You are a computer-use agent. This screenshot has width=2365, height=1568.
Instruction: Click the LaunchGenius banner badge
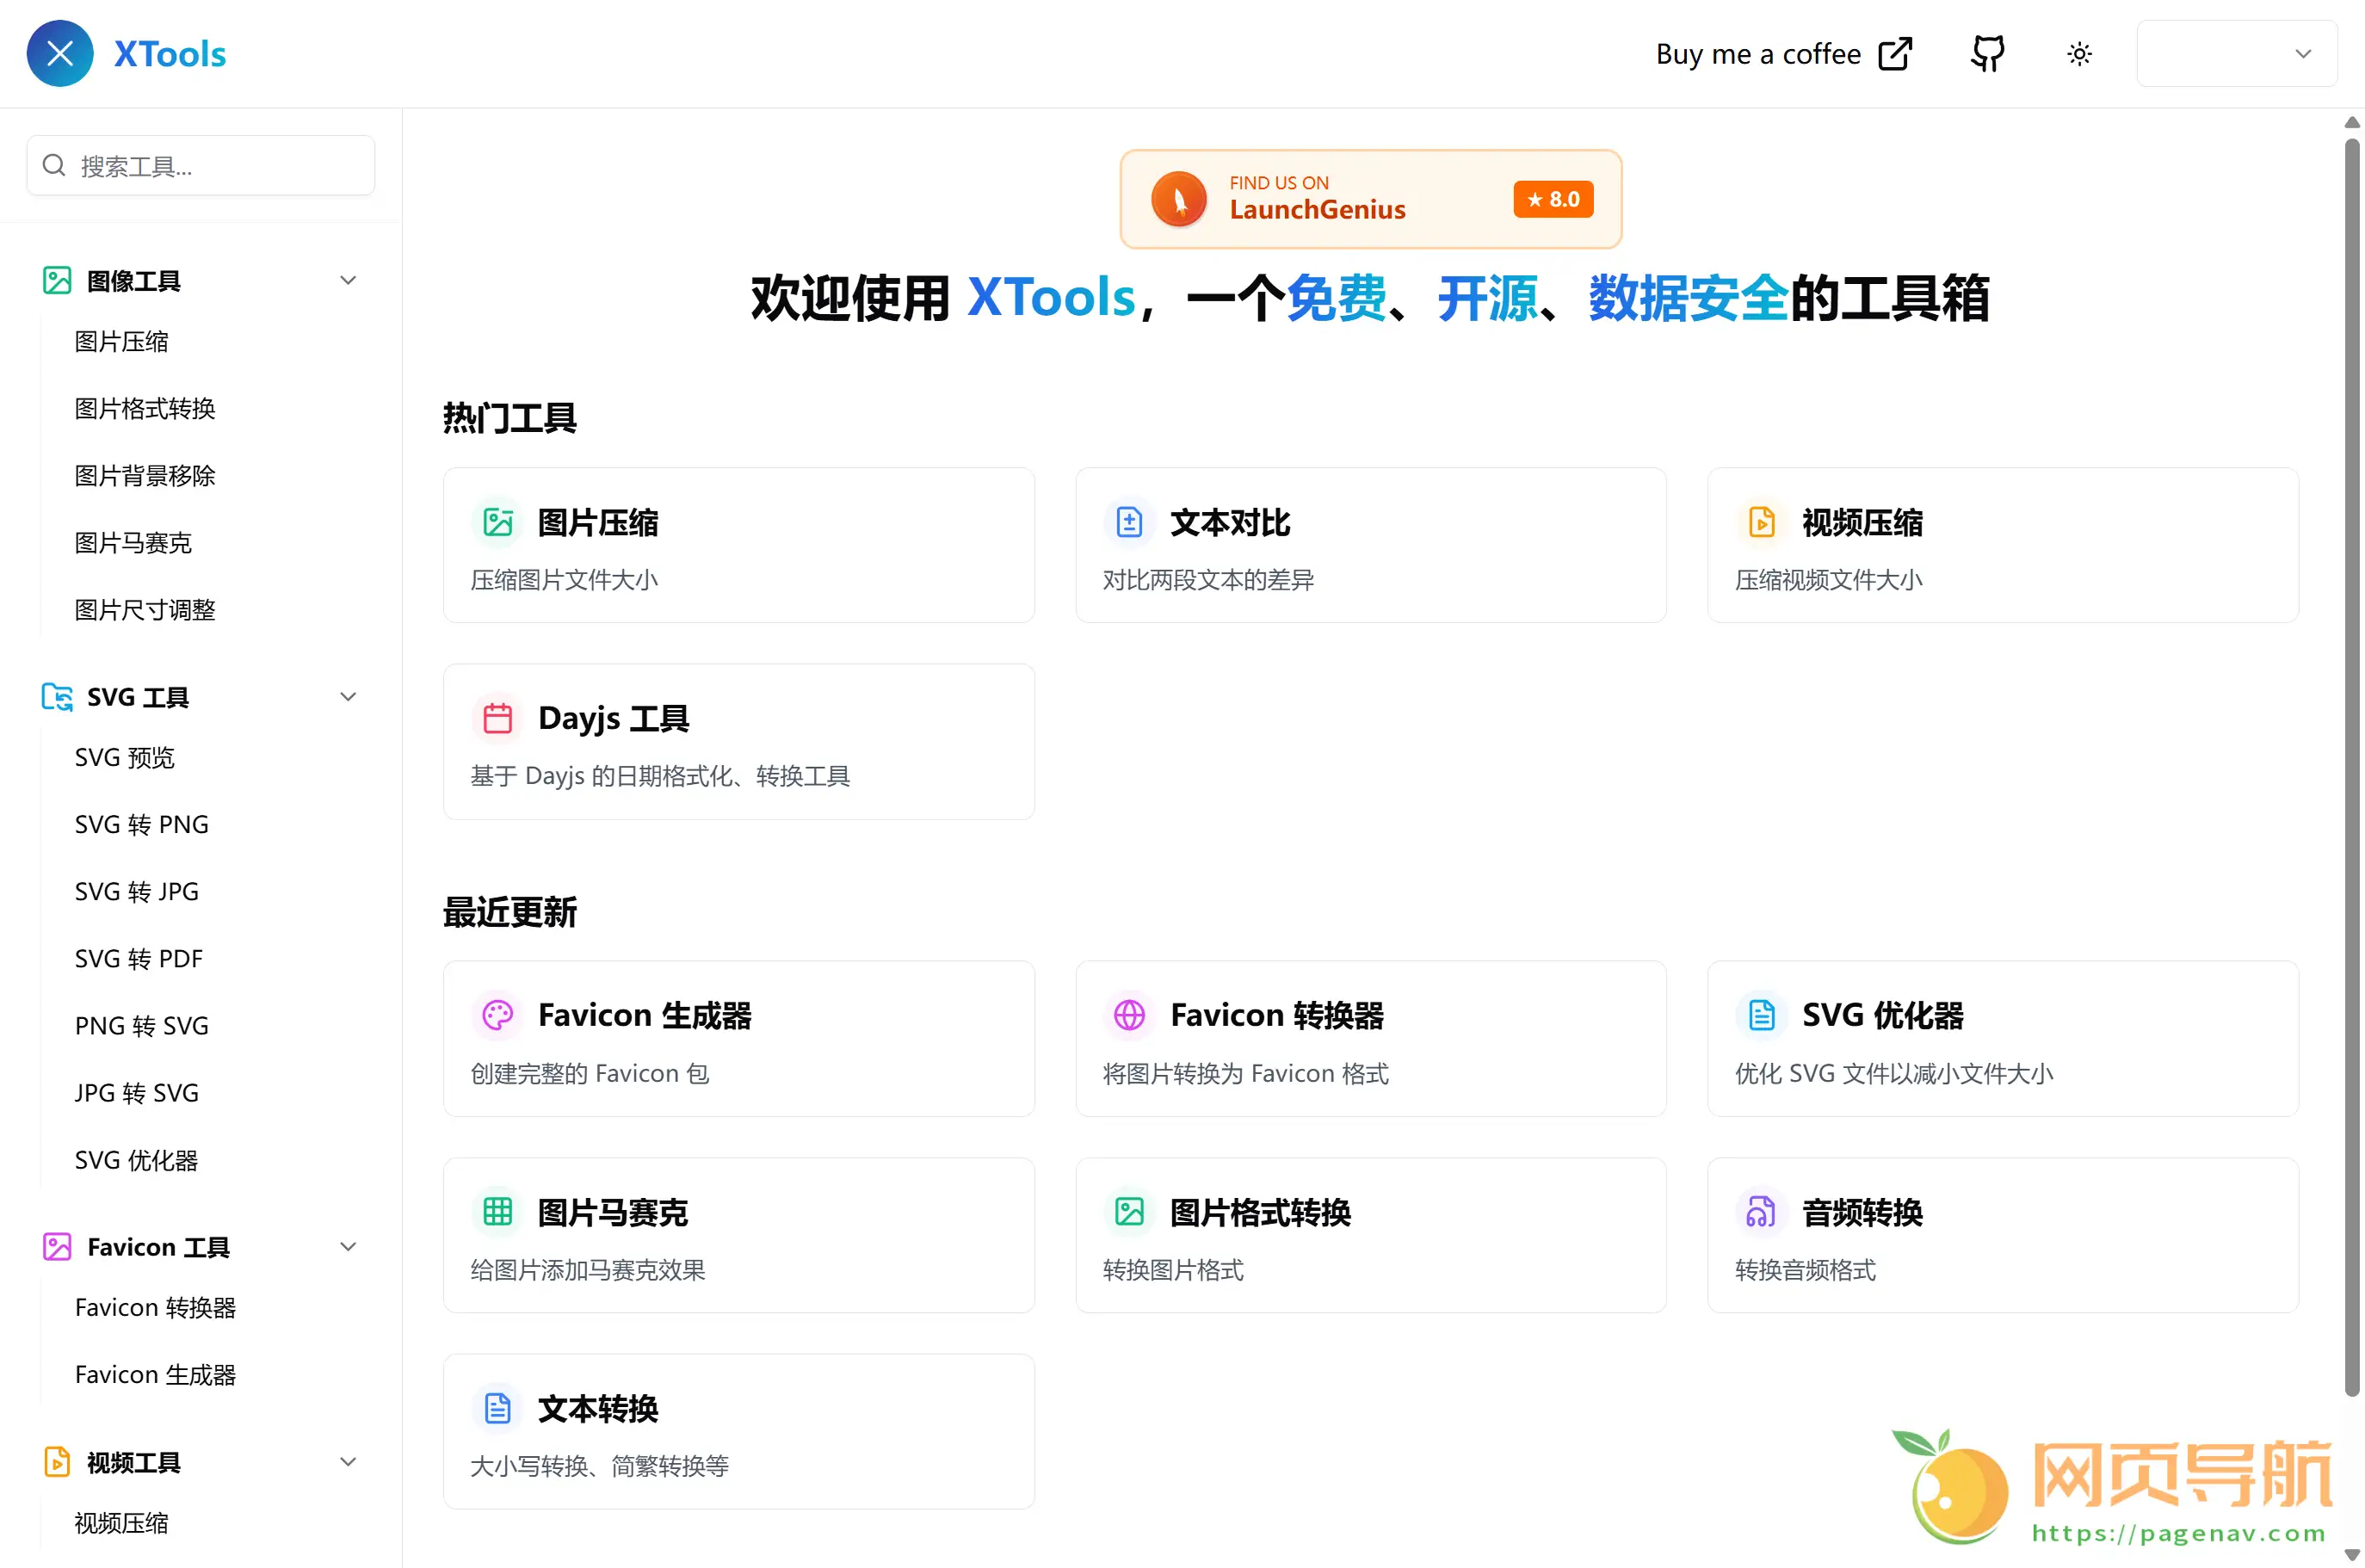[1371, 199]
